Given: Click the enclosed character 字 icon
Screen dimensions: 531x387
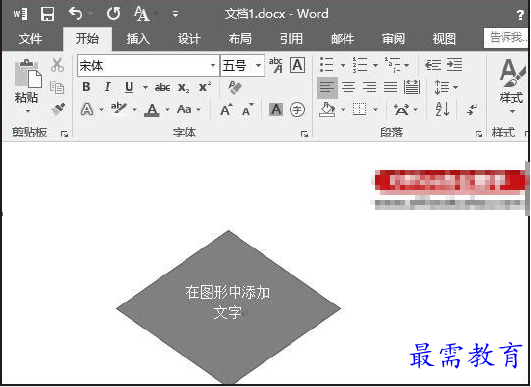Looking at the screenshot, I should [x=297, y=110].
